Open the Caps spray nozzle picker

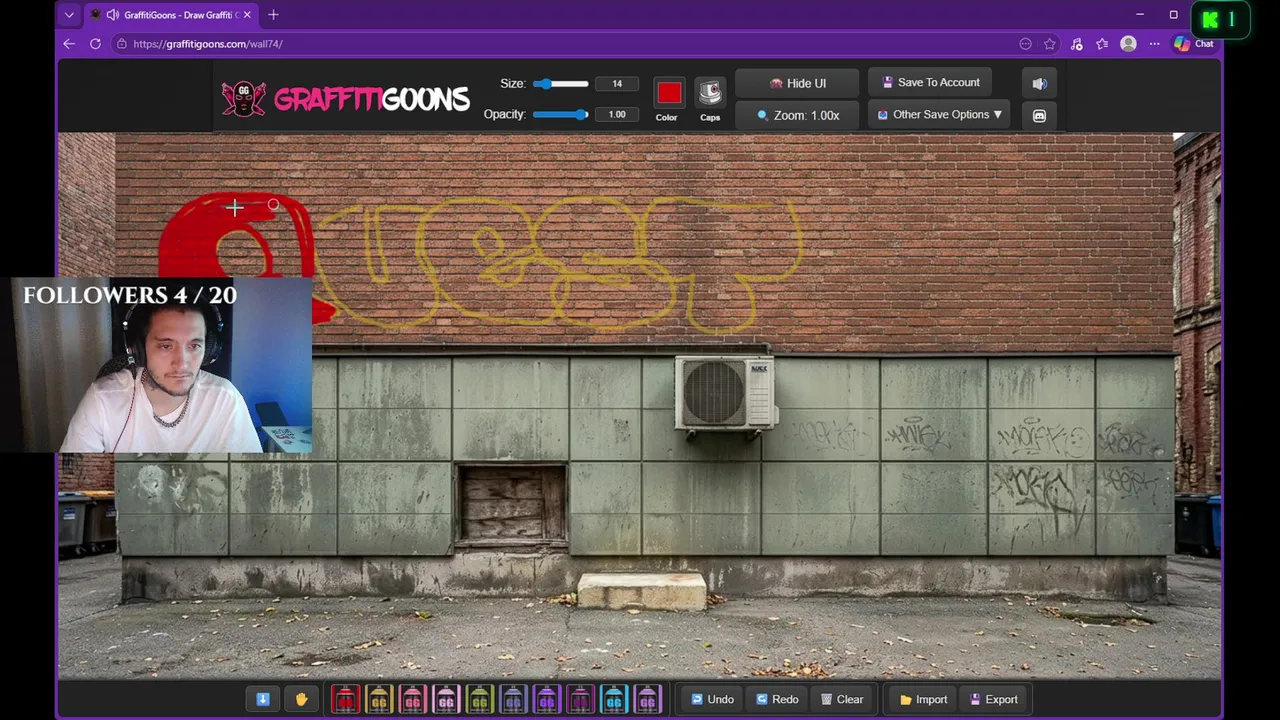coord(710,93)
